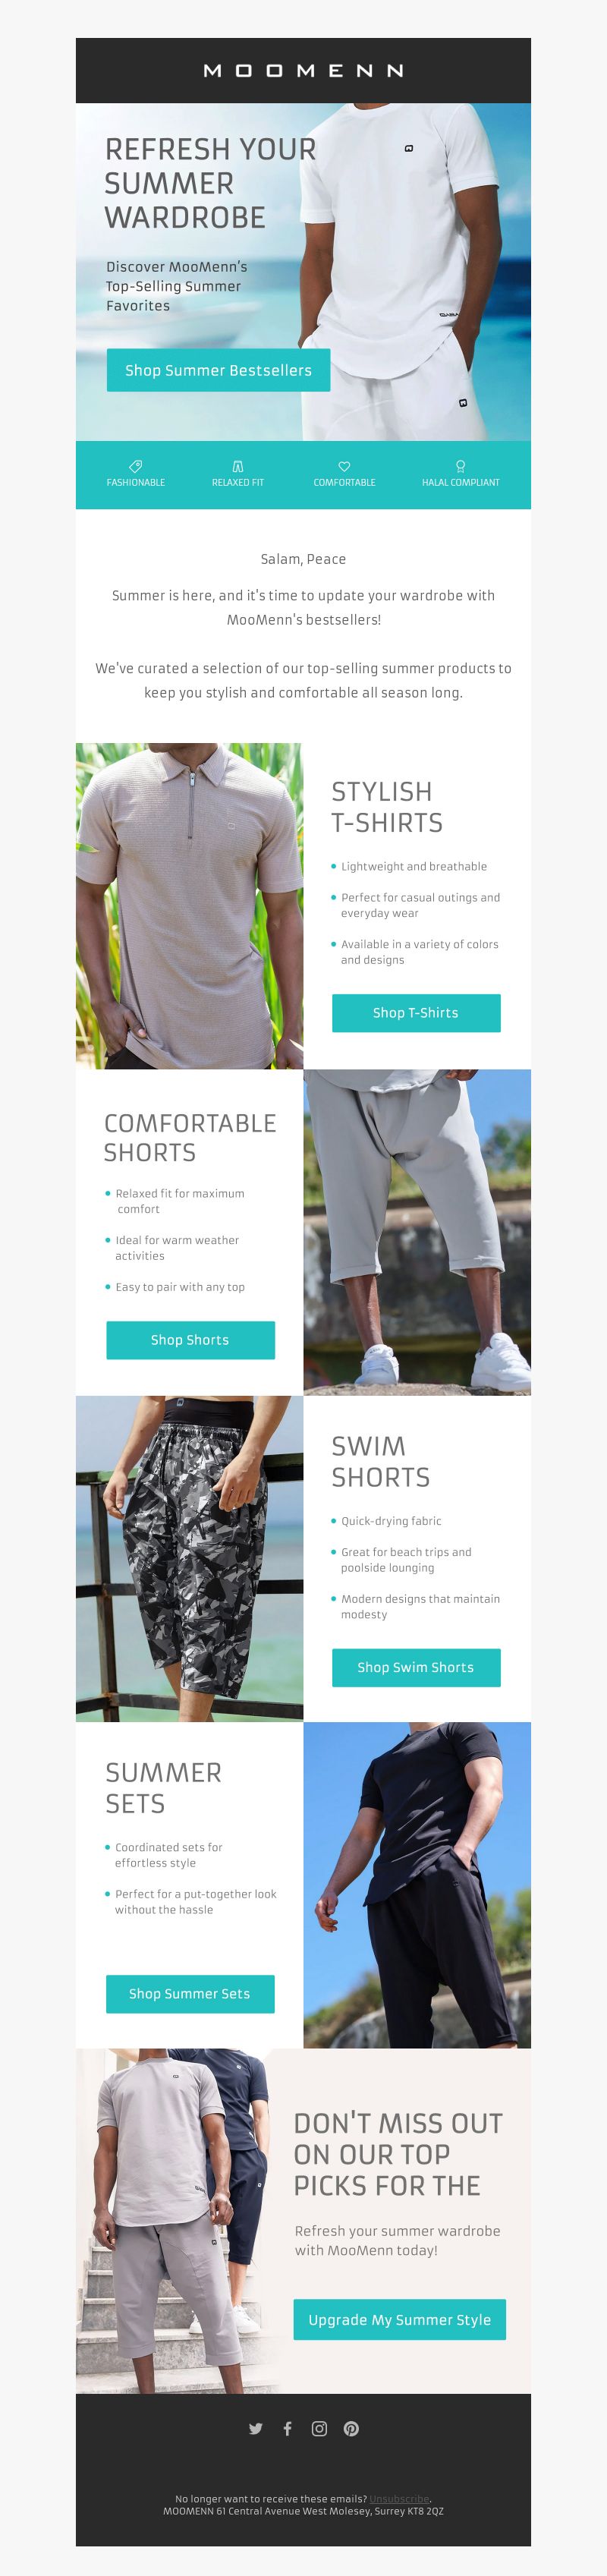Click the Shop Swim Shorts button
This screenshot has height=2576, width=607.
(416, 1666)
